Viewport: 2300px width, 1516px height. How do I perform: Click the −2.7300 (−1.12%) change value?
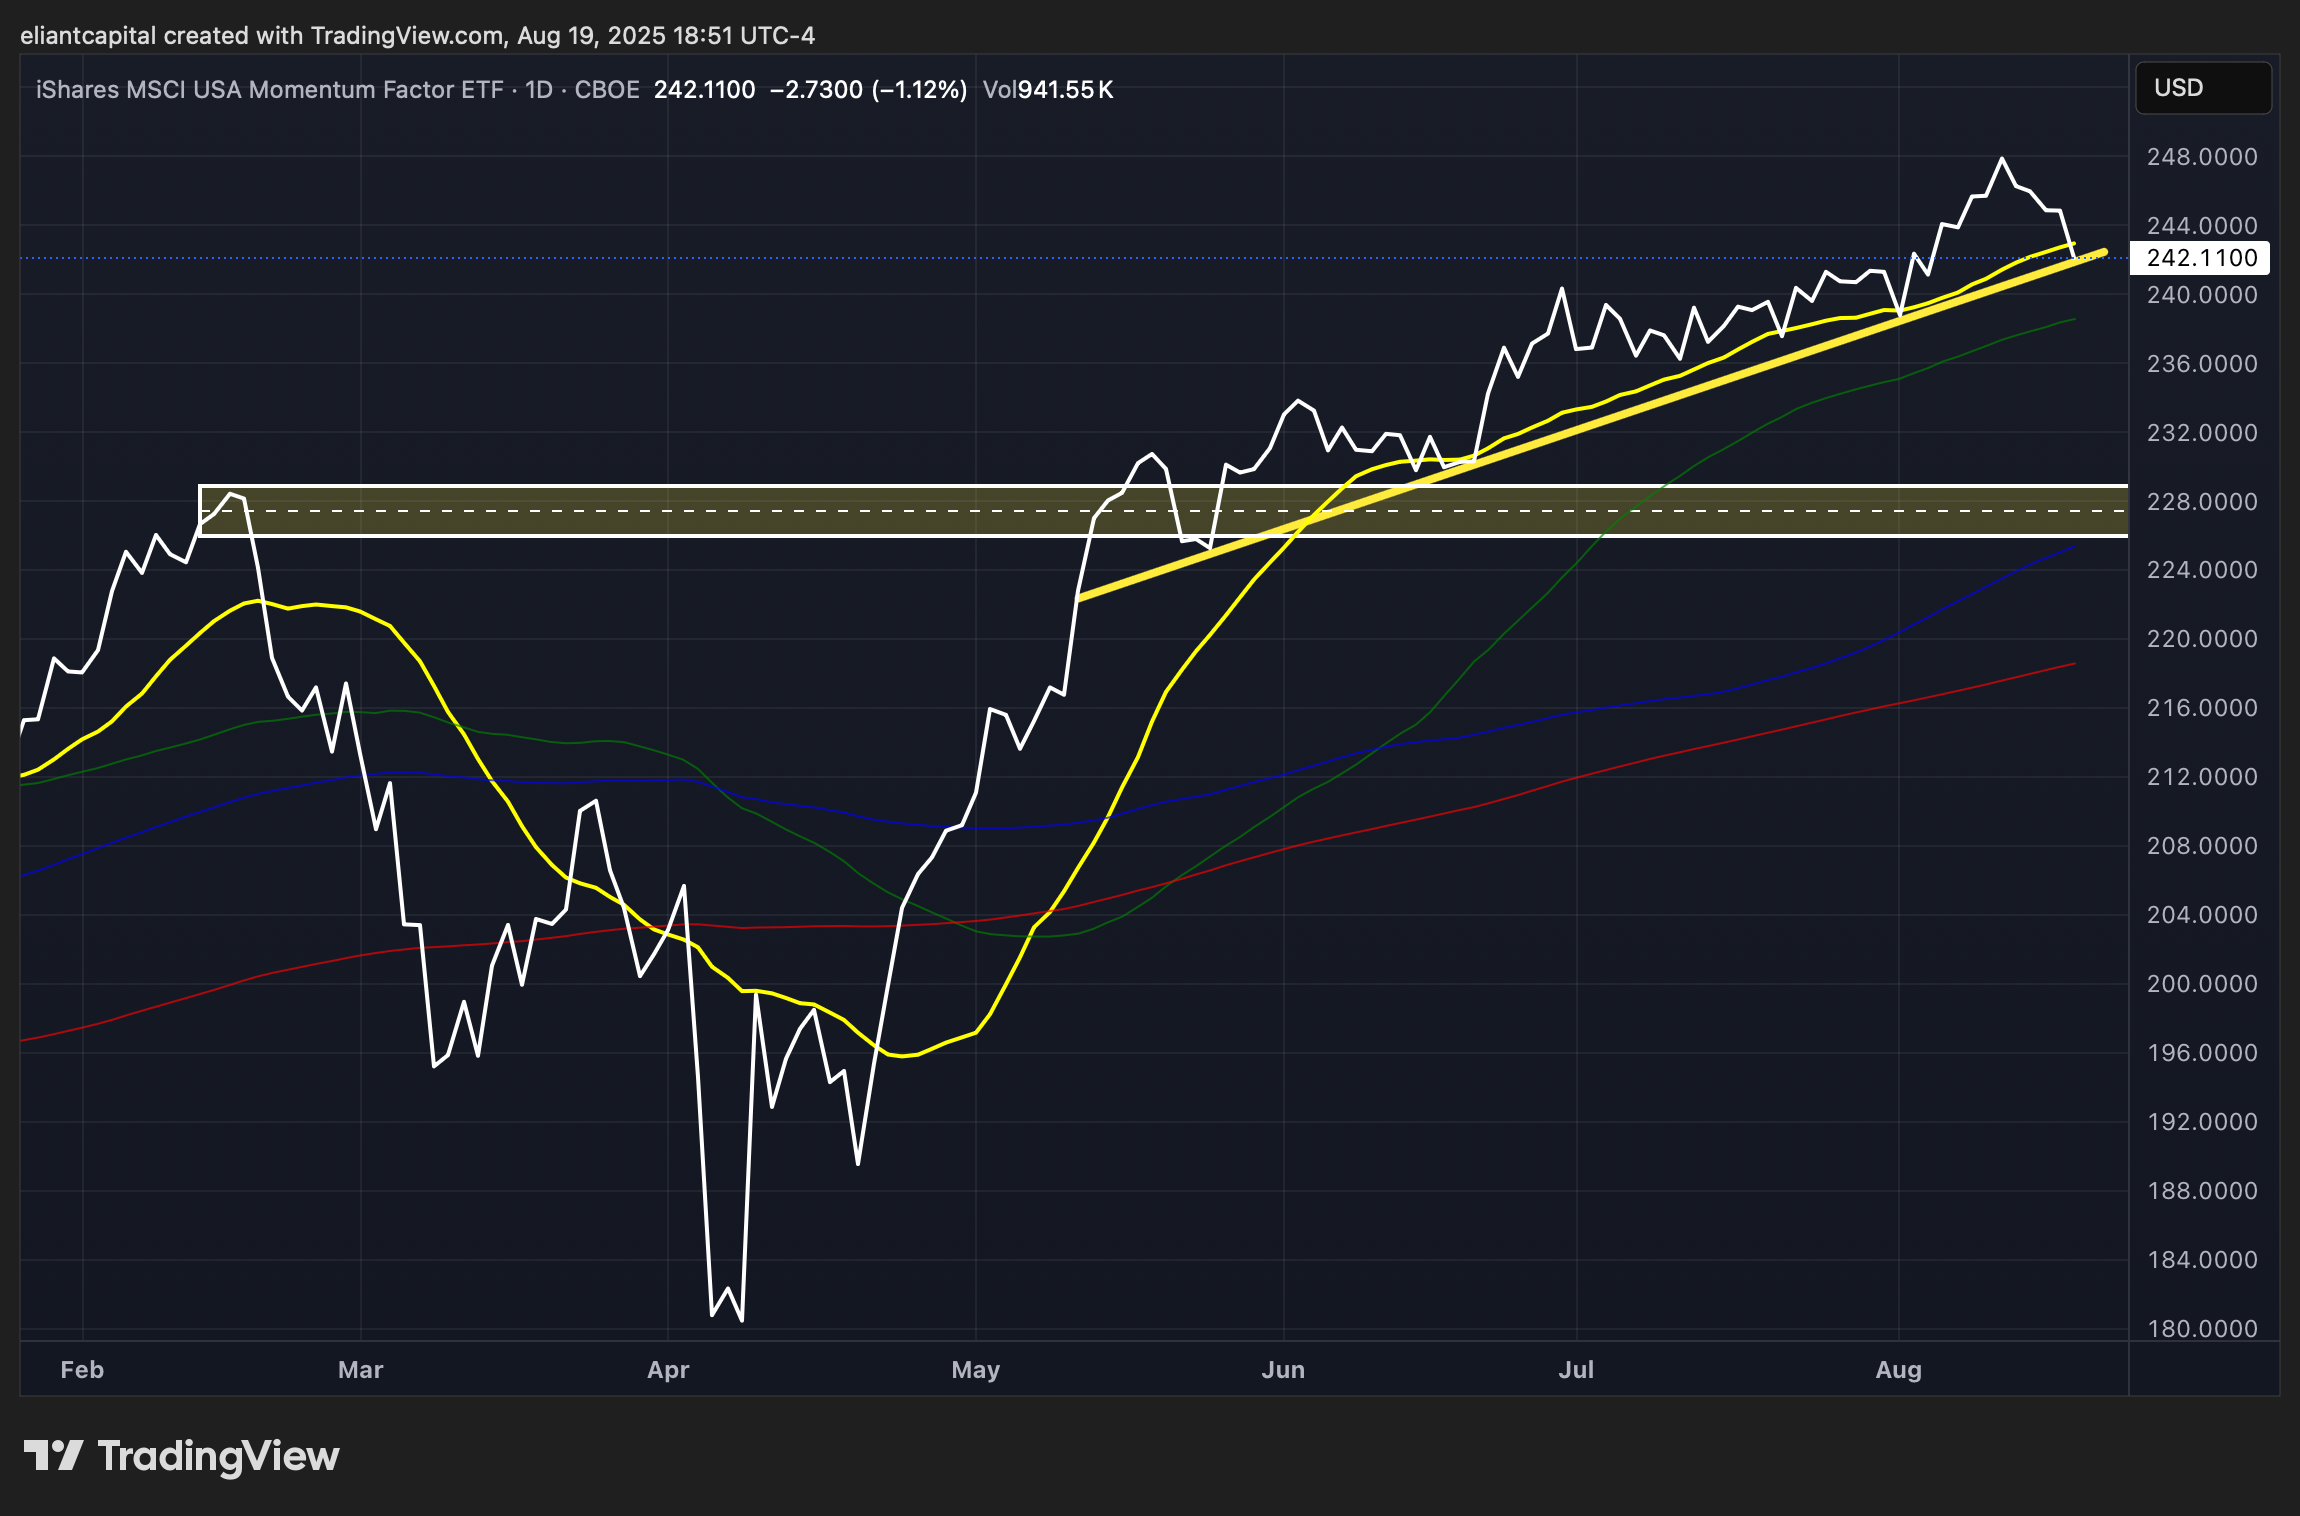point(868,90)
